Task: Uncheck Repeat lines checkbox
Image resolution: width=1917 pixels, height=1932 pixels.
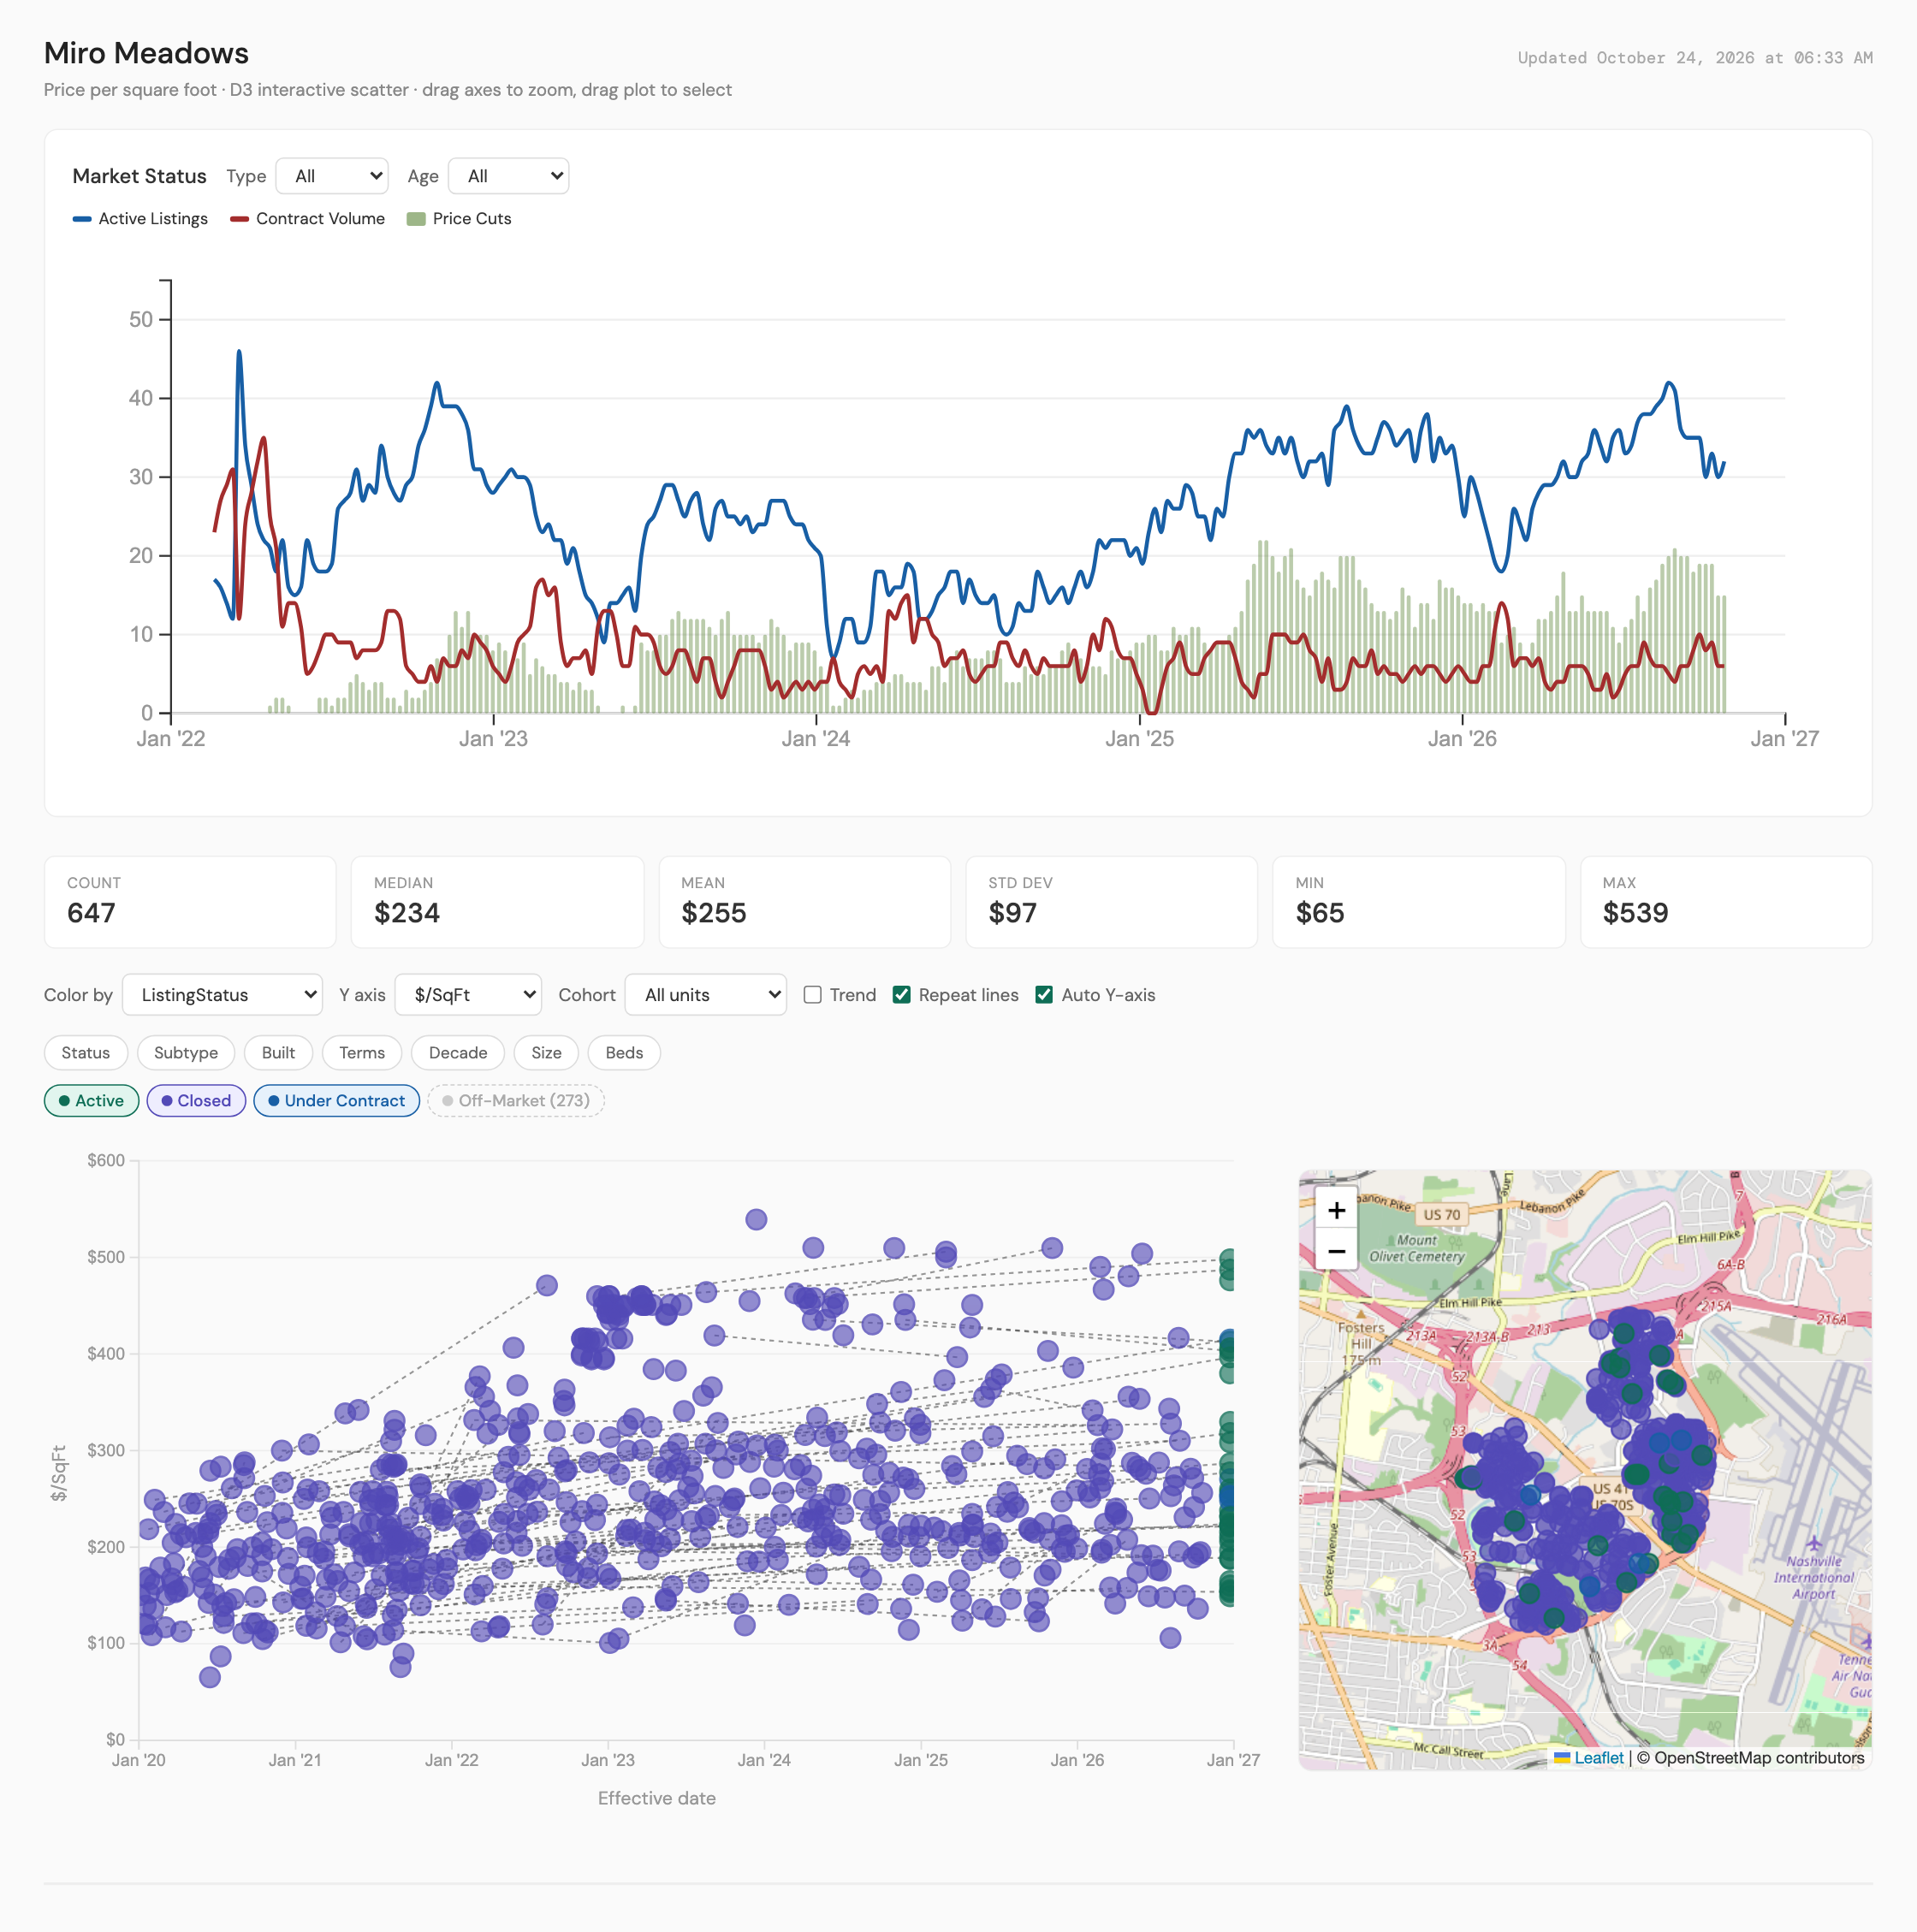Action: point(902,995)
